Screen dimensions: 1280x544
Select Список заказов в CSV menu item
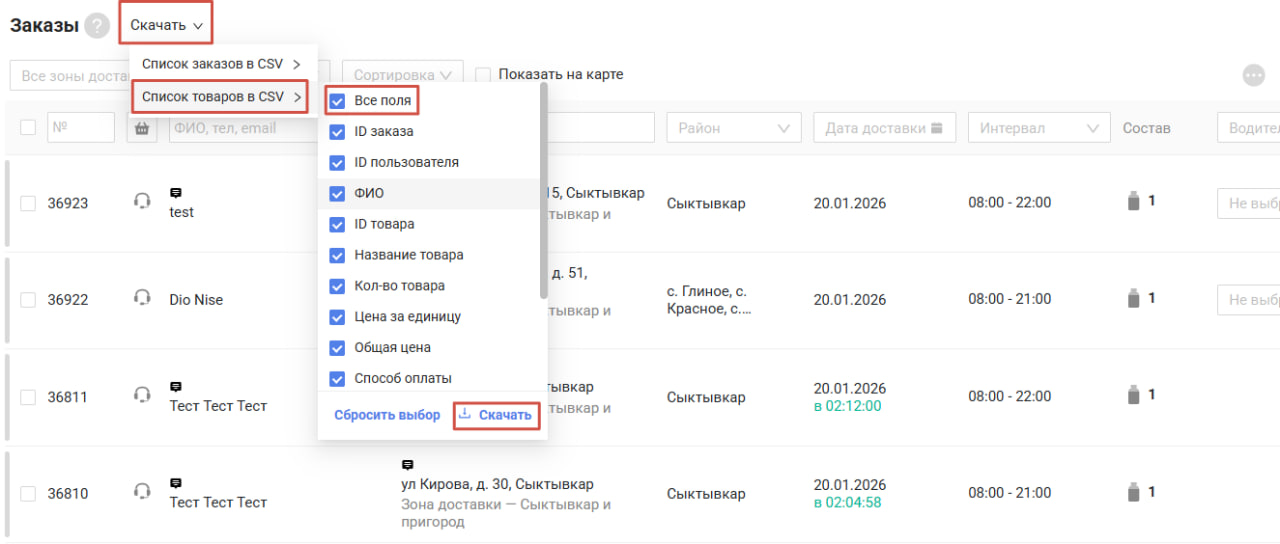221,64
